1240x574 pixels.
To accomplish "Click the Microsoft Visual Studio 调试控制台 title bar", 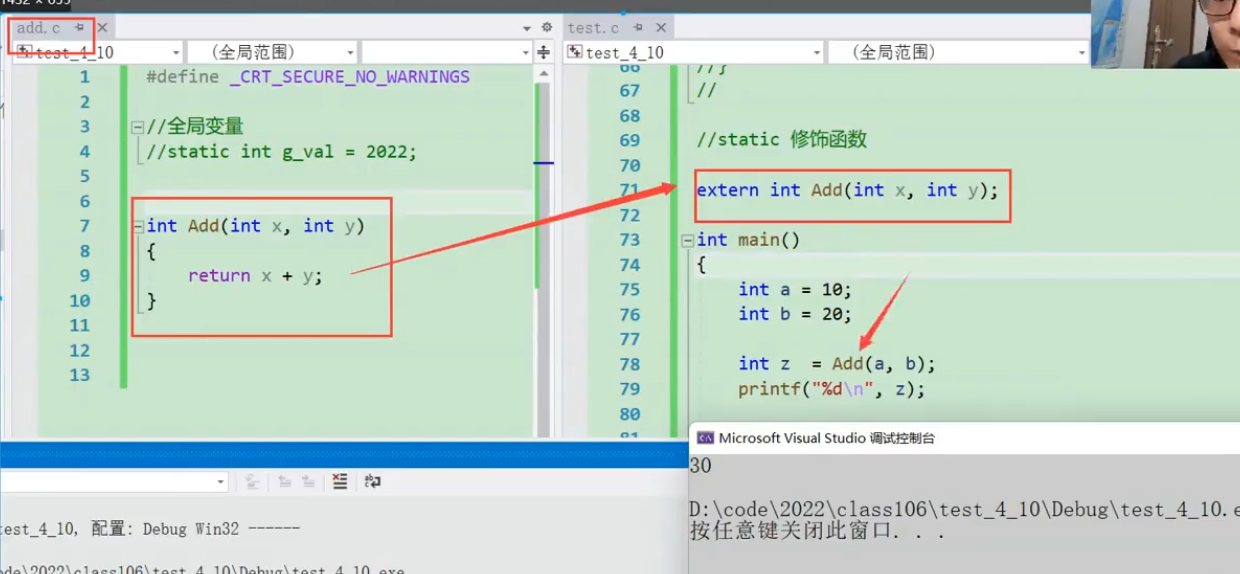I will click(964, 438).
